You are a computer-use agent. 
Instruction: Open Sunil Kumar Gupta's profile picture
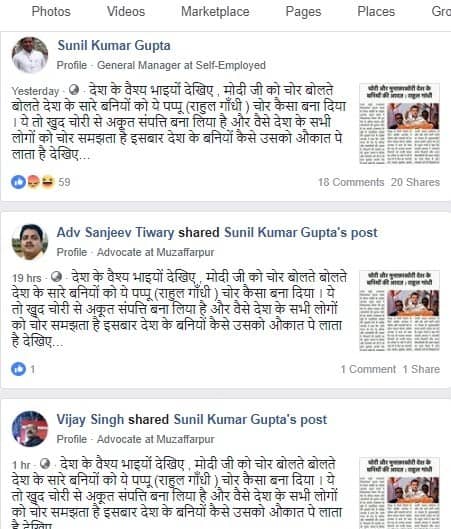tap(30, 55)
